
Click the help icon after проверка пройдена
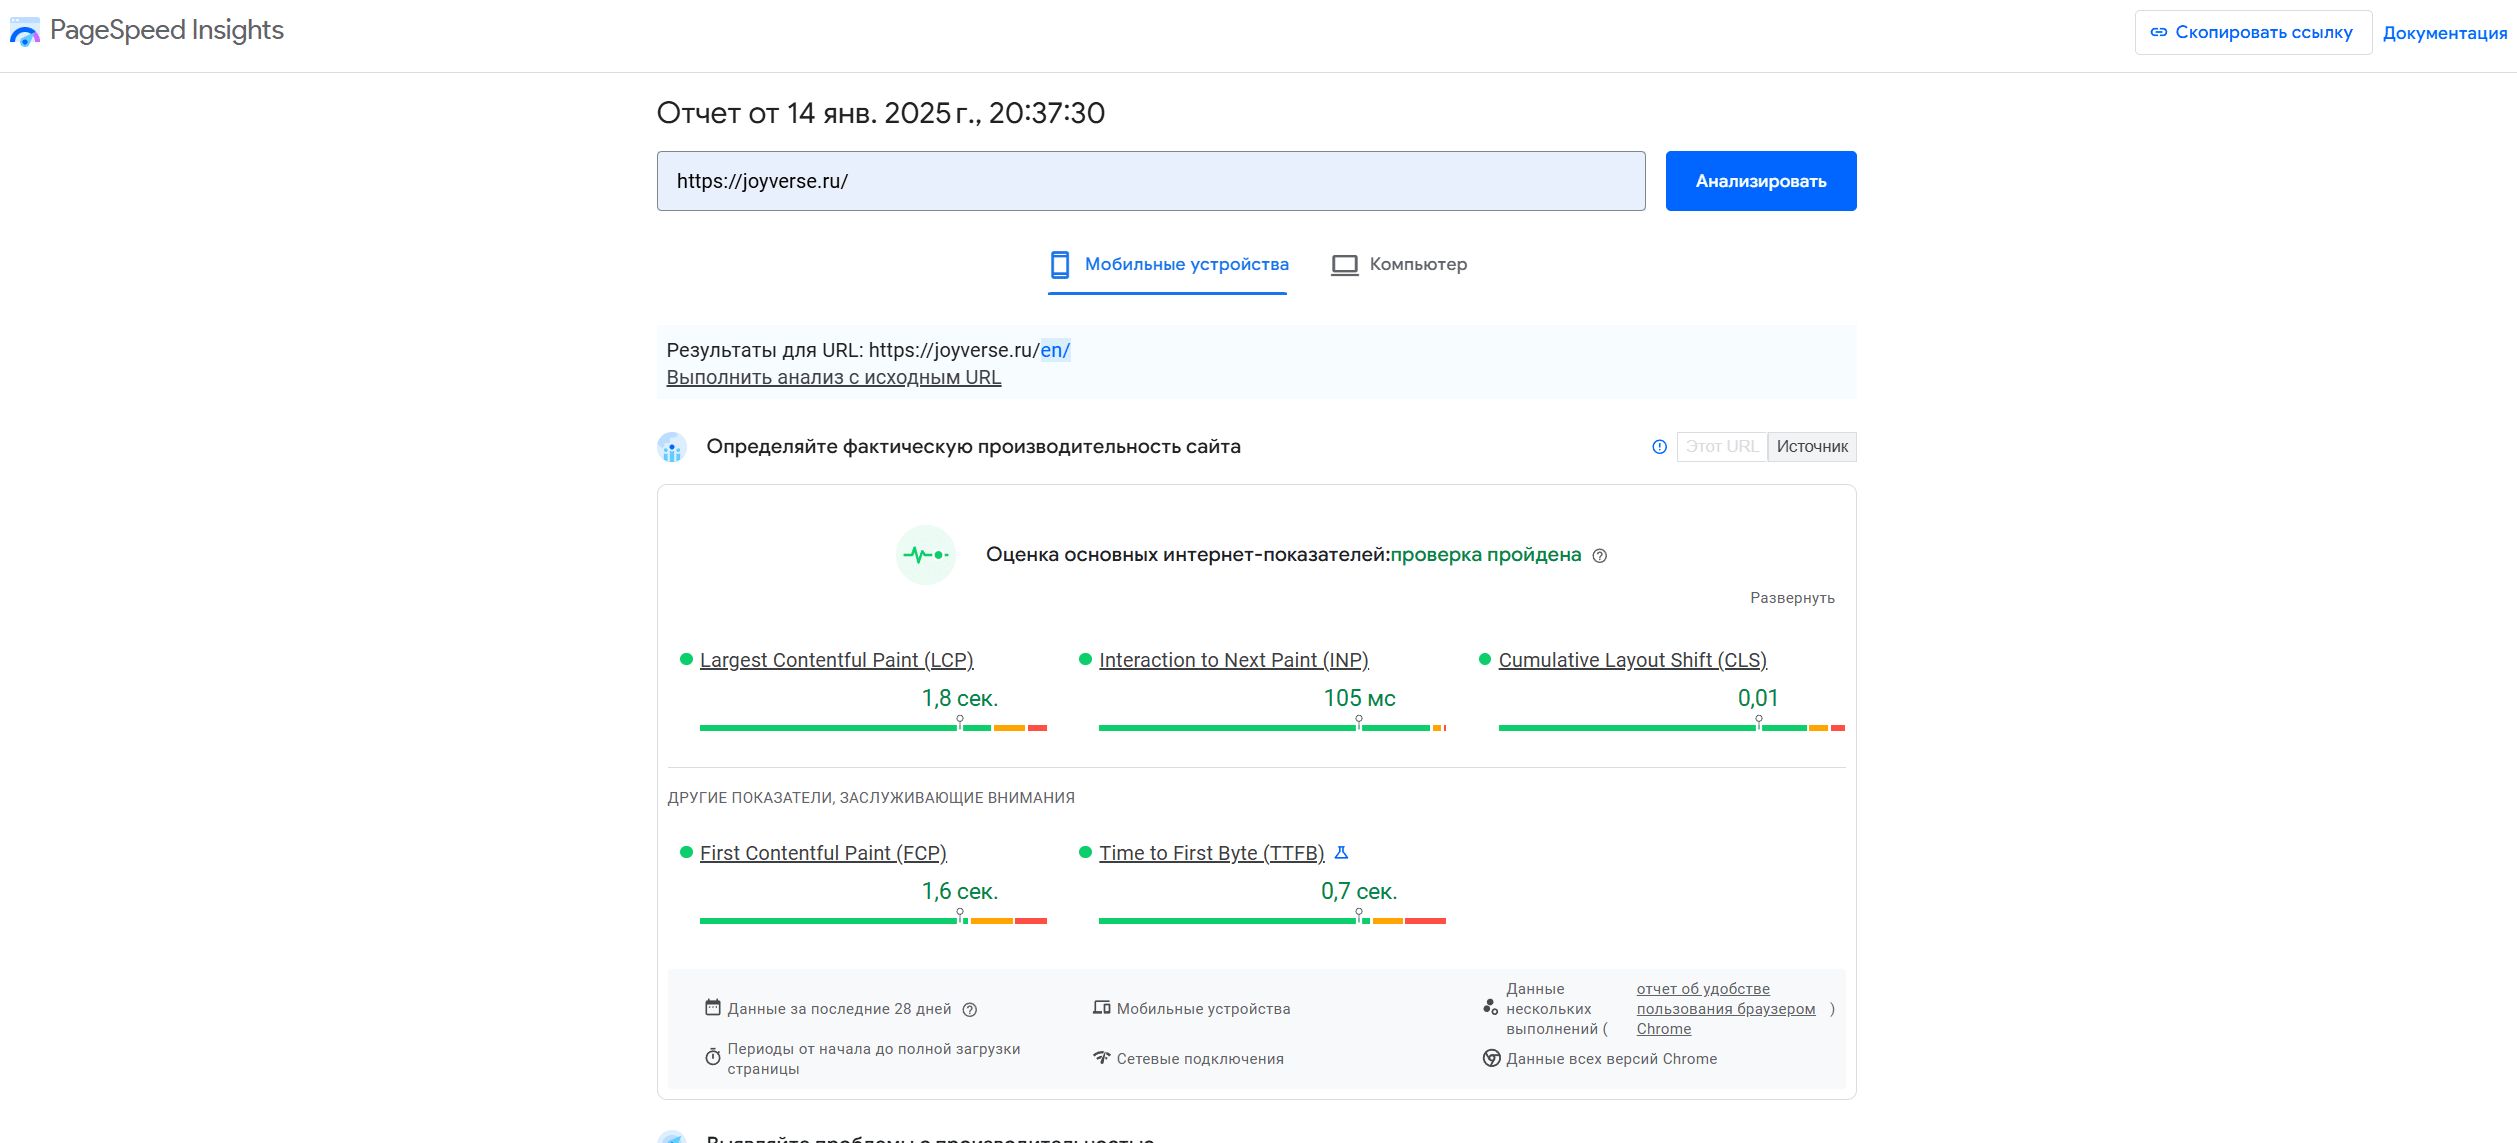coord(1600,556)
